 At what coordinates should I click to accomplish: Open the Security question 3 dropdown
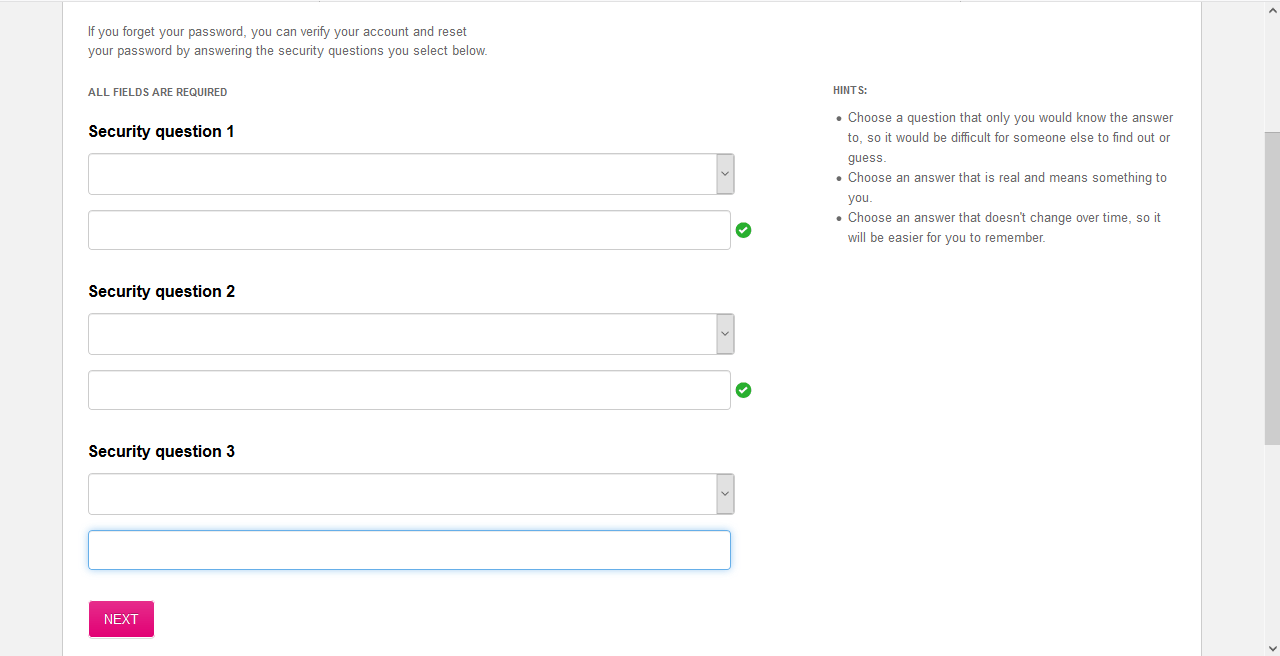411,494
